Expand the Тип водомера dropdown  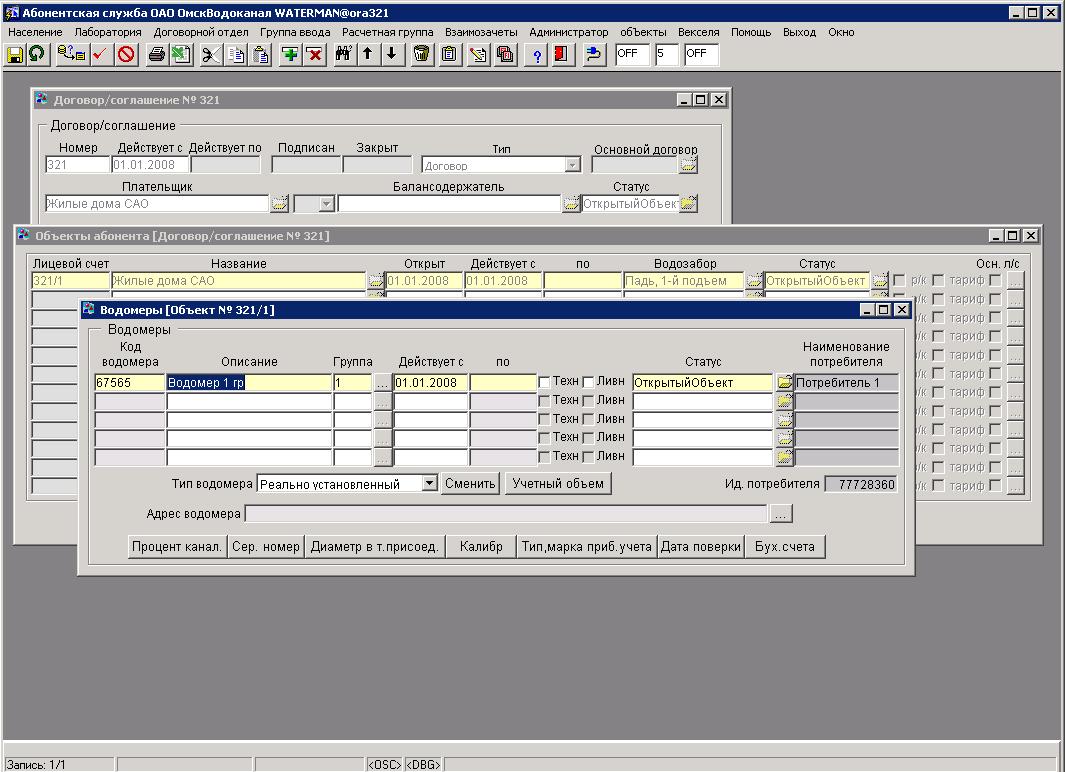tap(429, 484)
